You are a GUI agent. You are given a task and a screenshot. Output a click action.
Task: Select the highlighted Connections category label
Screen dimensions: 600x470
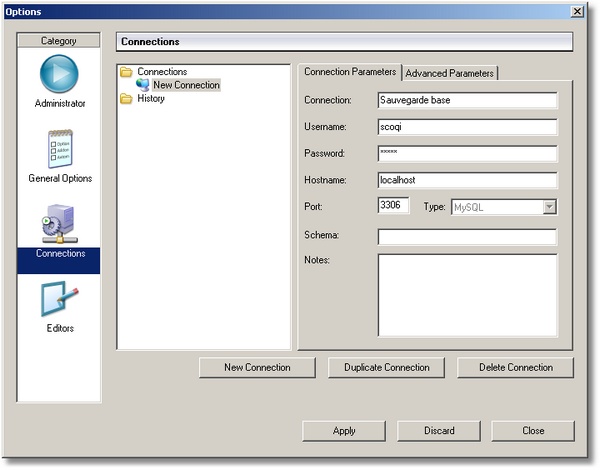point(60,253)
